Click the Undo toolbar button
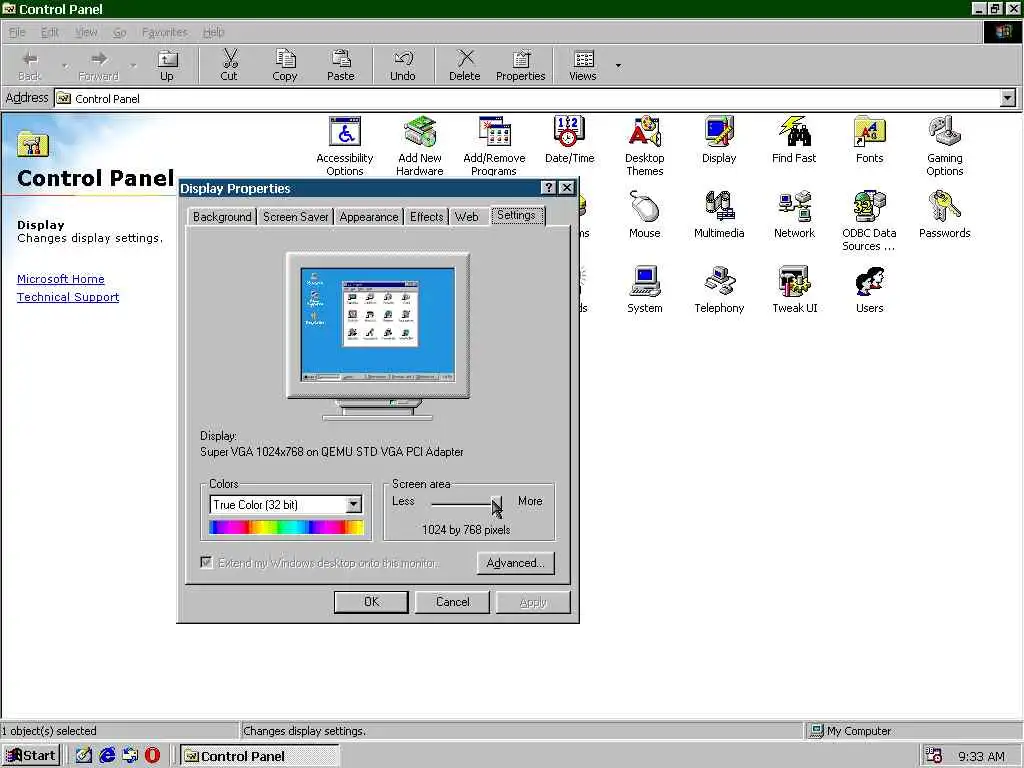This screenshot has width=1024, height=768. (403, 65)
